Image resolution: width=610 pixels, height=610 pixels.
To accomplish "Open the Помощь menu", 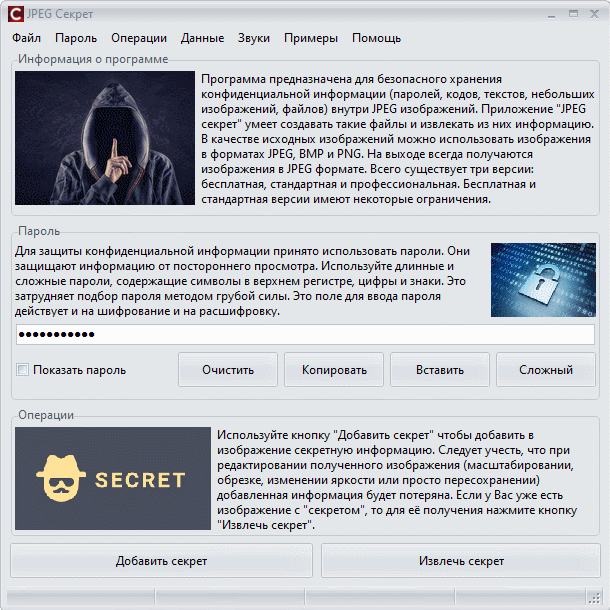I will (x=376, y=38).
